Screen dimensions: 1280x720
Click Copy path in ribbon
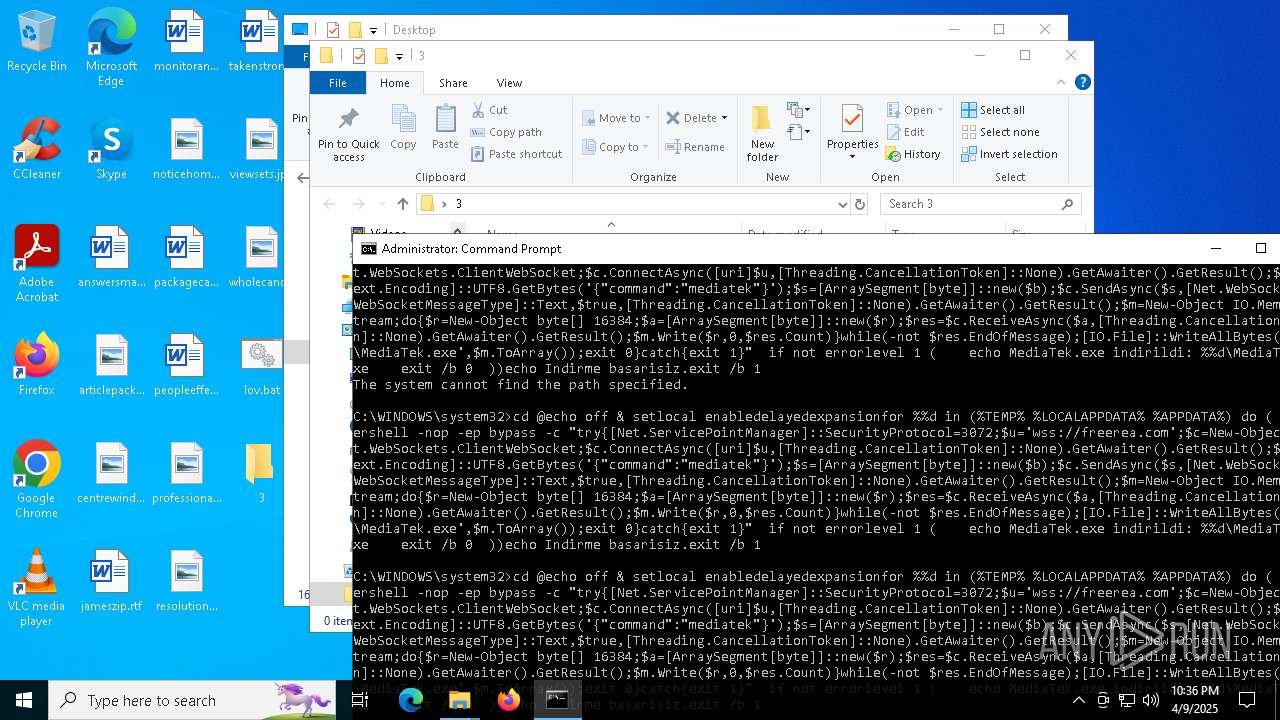[x=506, y=132]
